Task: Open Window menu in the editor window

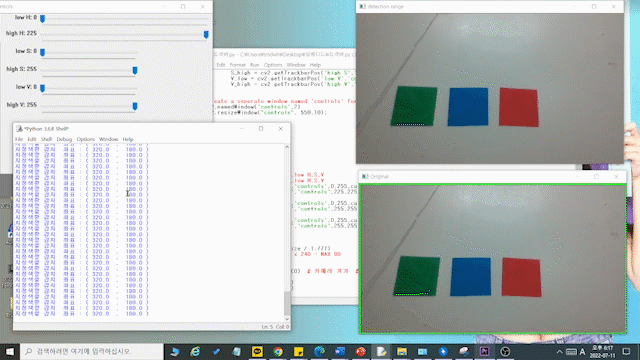Action: 296,65
